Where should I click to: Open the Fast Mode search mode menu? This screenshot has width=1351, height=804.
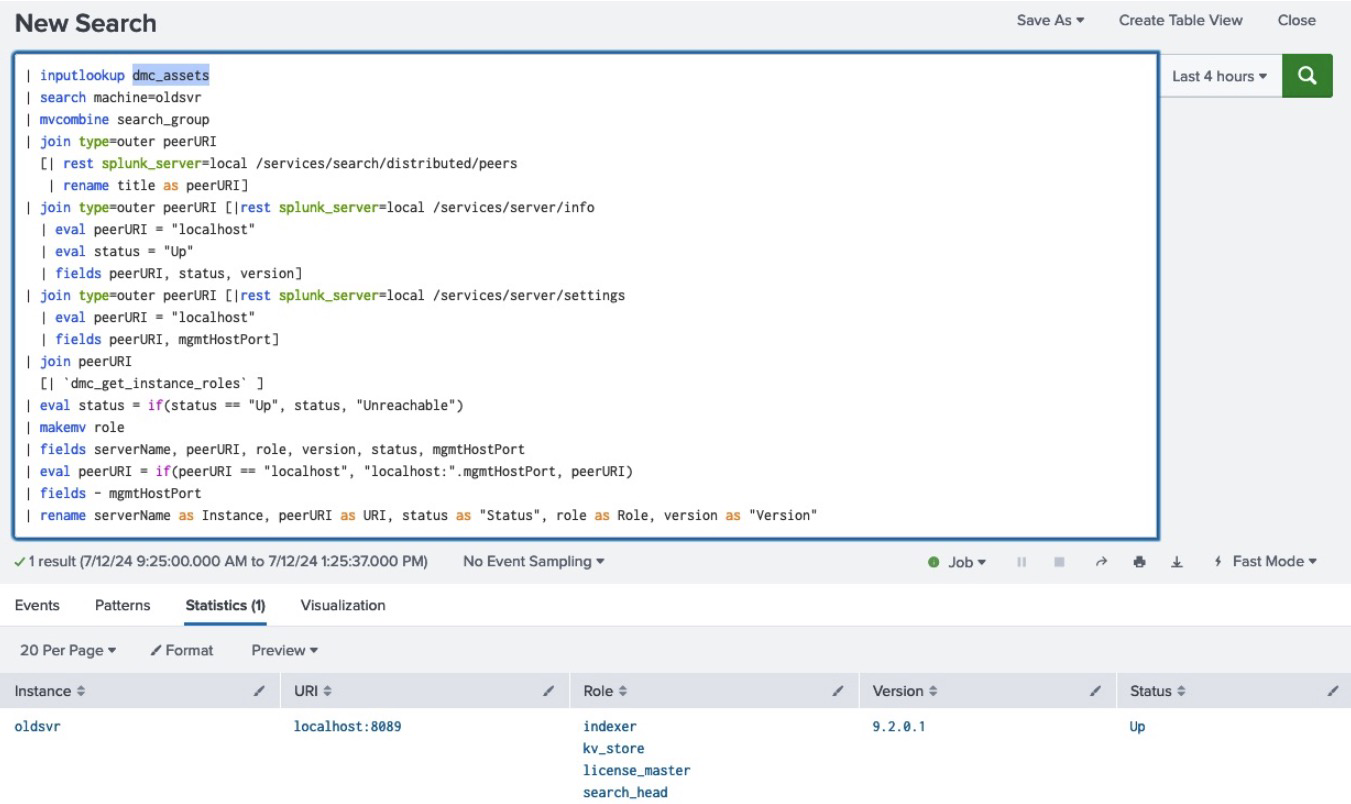click(x=1264, y=562)
